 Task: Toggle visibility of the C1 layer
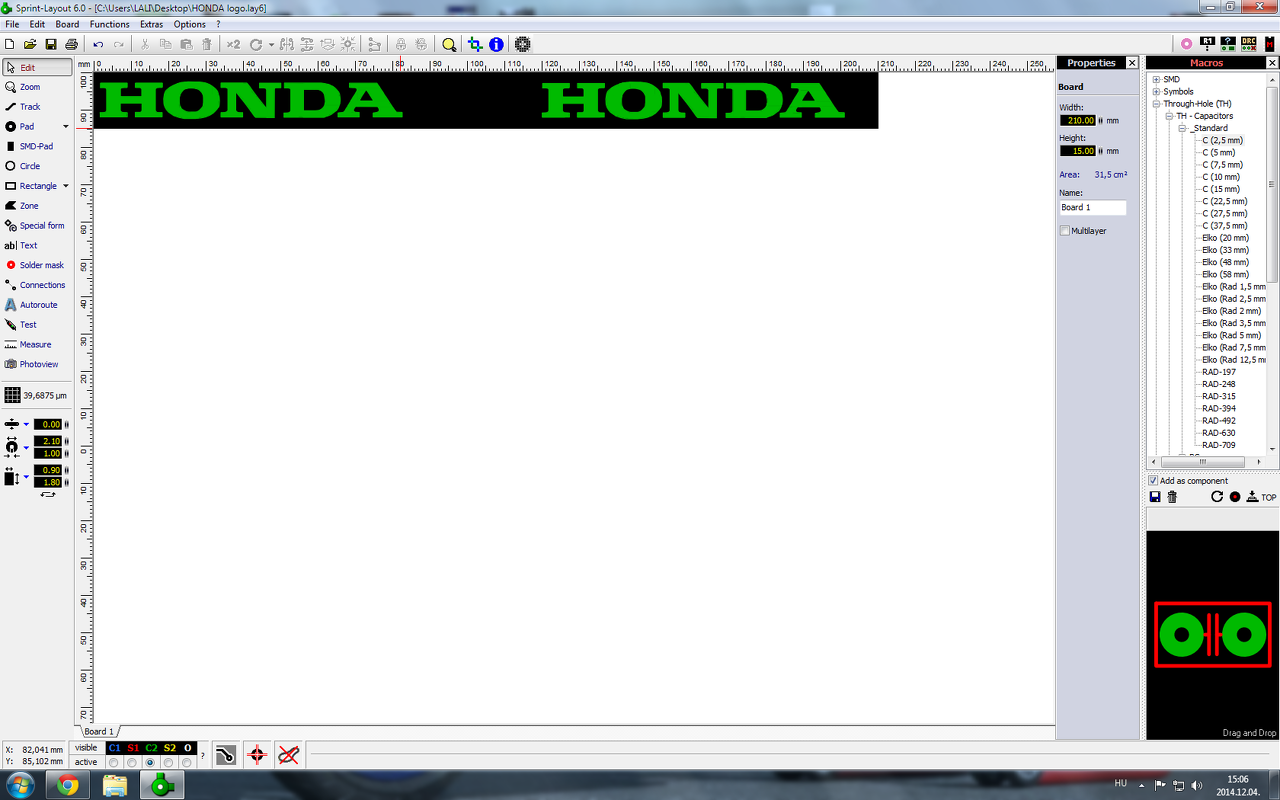pyautogui.click(x=114, y=748)
